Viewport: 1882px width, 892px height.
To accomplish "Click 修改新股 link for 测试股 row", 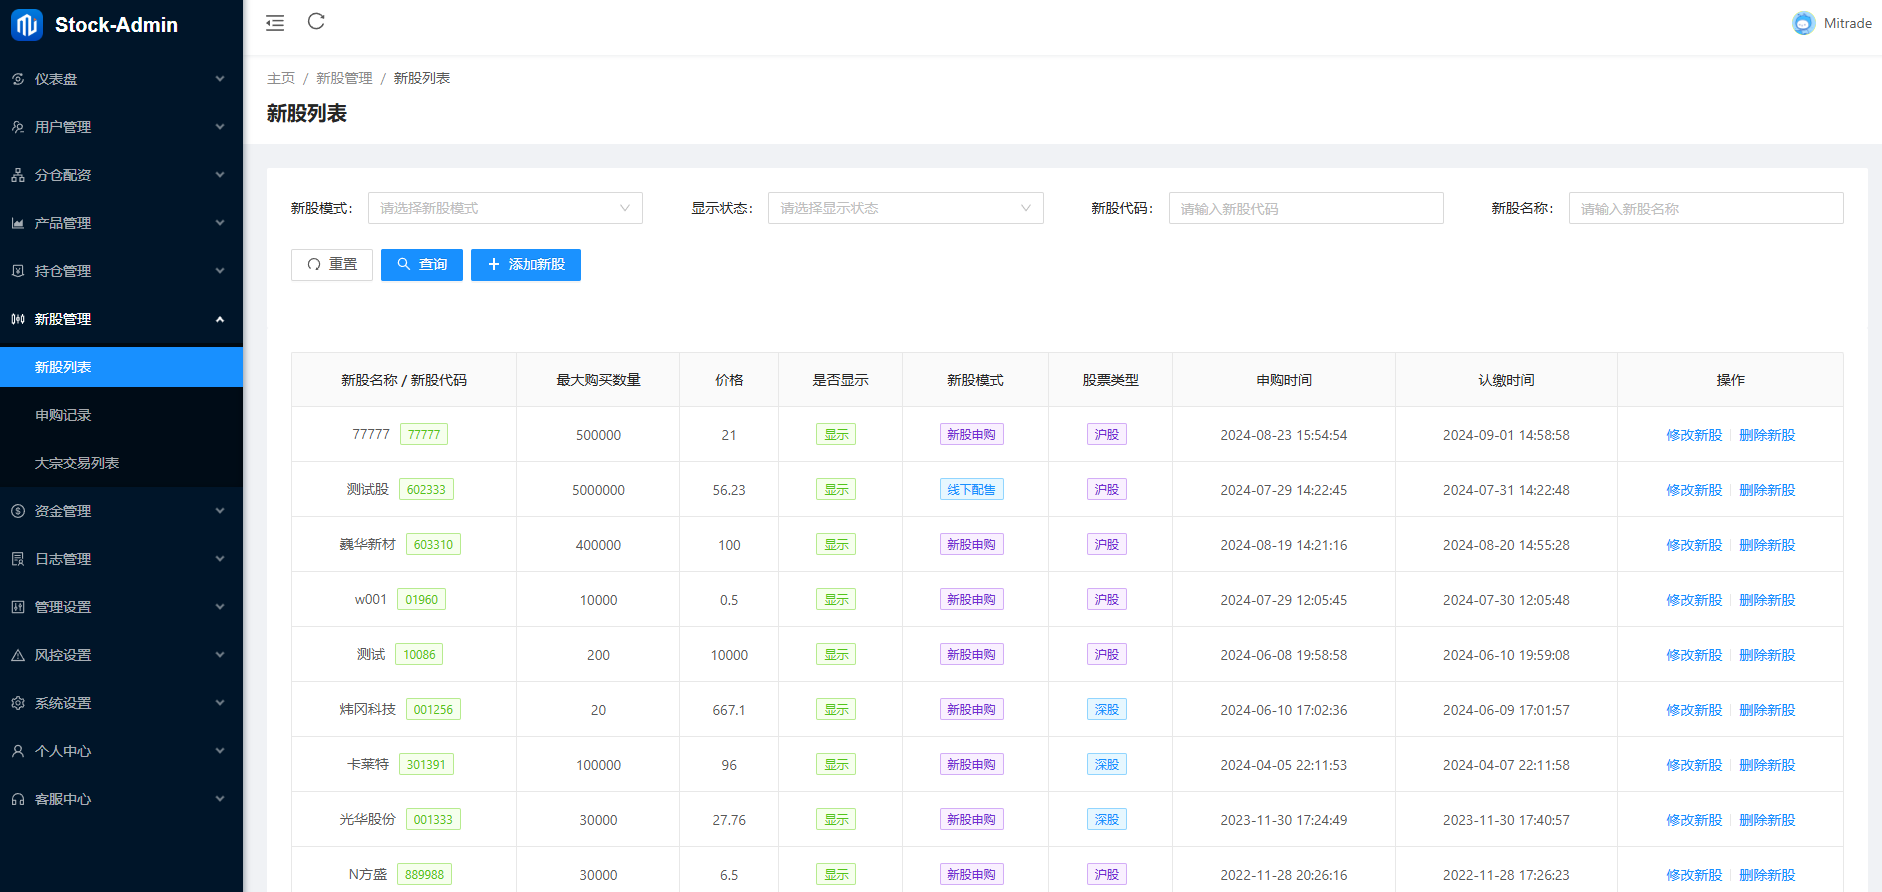I will coord(1693,490).
